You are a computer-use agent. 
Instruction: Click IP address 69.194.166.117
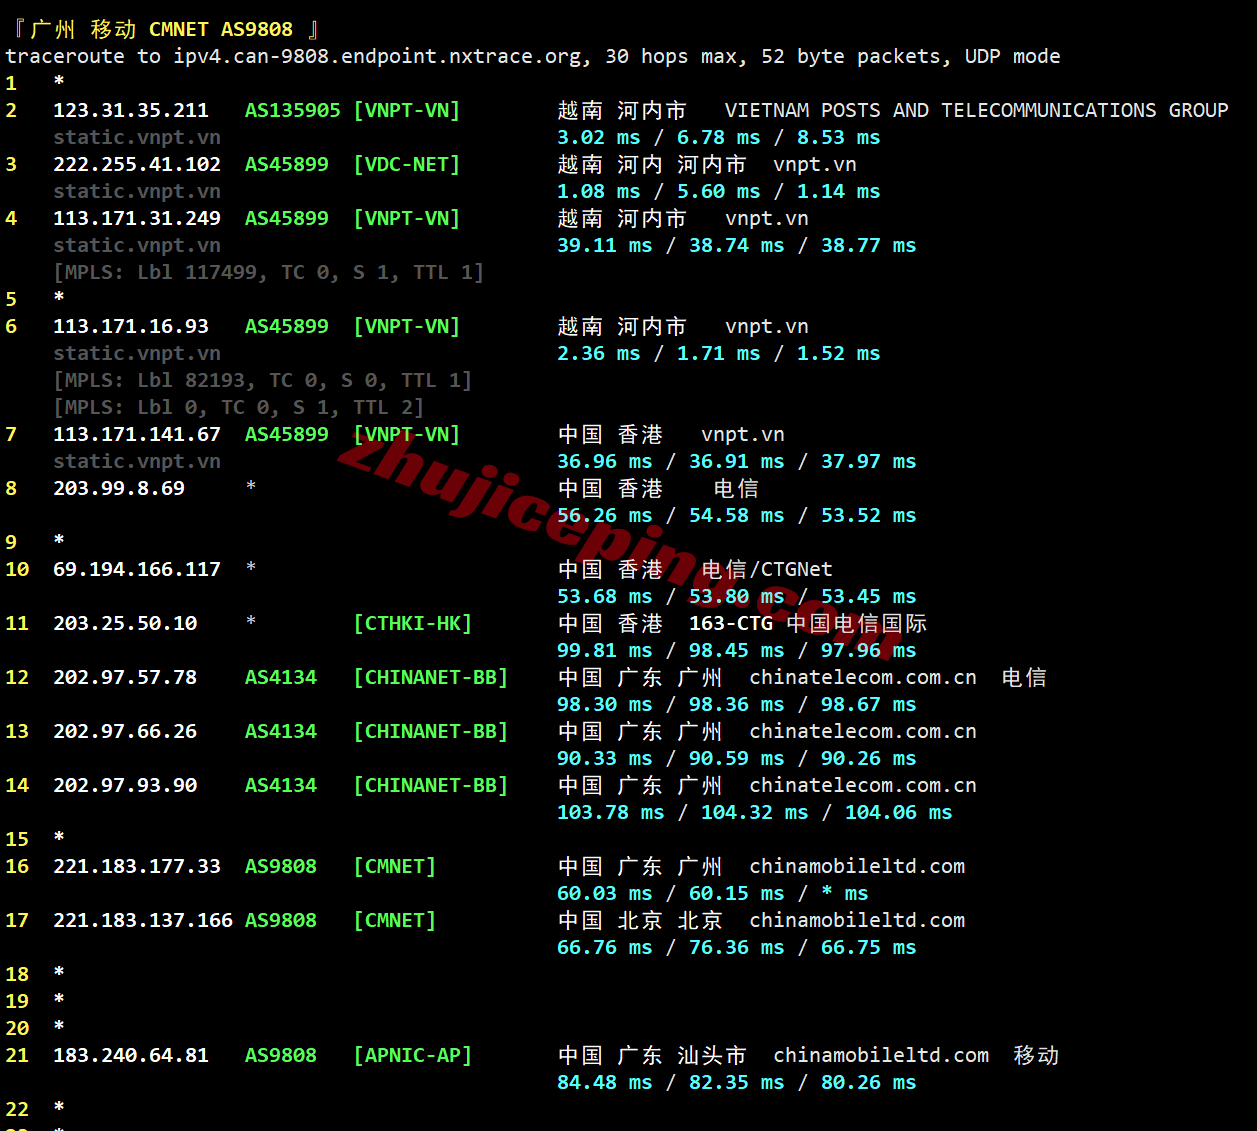[136, 569]
